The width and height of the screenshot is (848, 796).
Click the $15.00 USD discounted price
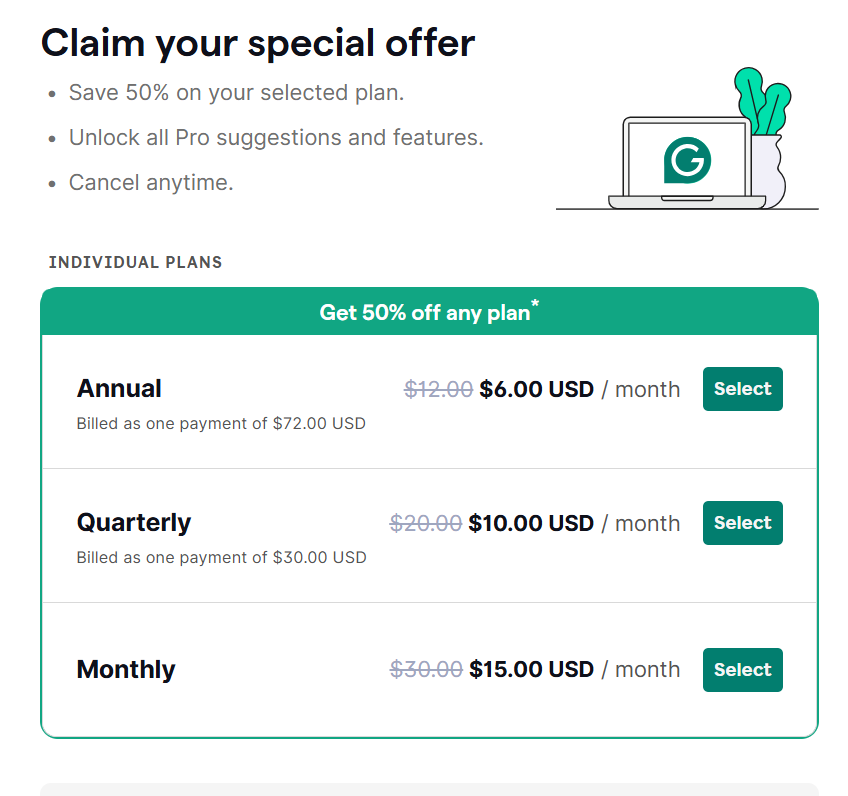tap(531, 670)
